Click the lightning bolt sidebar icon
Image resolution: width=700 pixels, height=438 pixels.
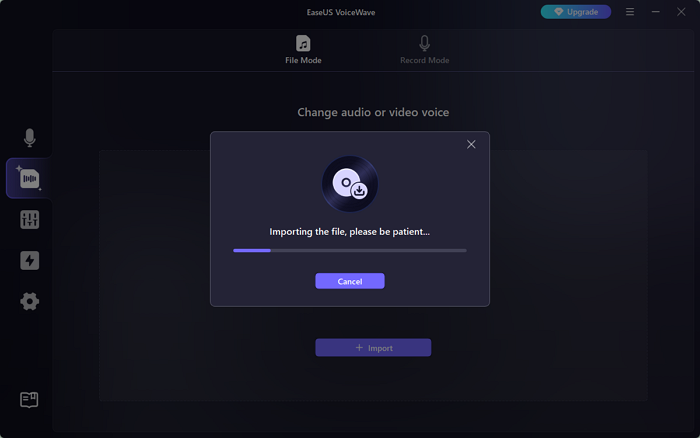pyautogui.click(x=29, y=261)
